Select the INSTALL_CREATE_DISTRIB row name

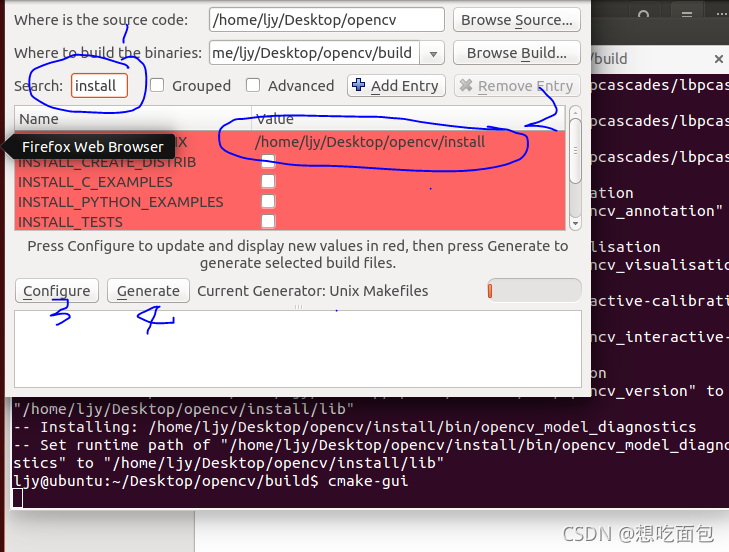pyautogui.click(x=107, y=162)
